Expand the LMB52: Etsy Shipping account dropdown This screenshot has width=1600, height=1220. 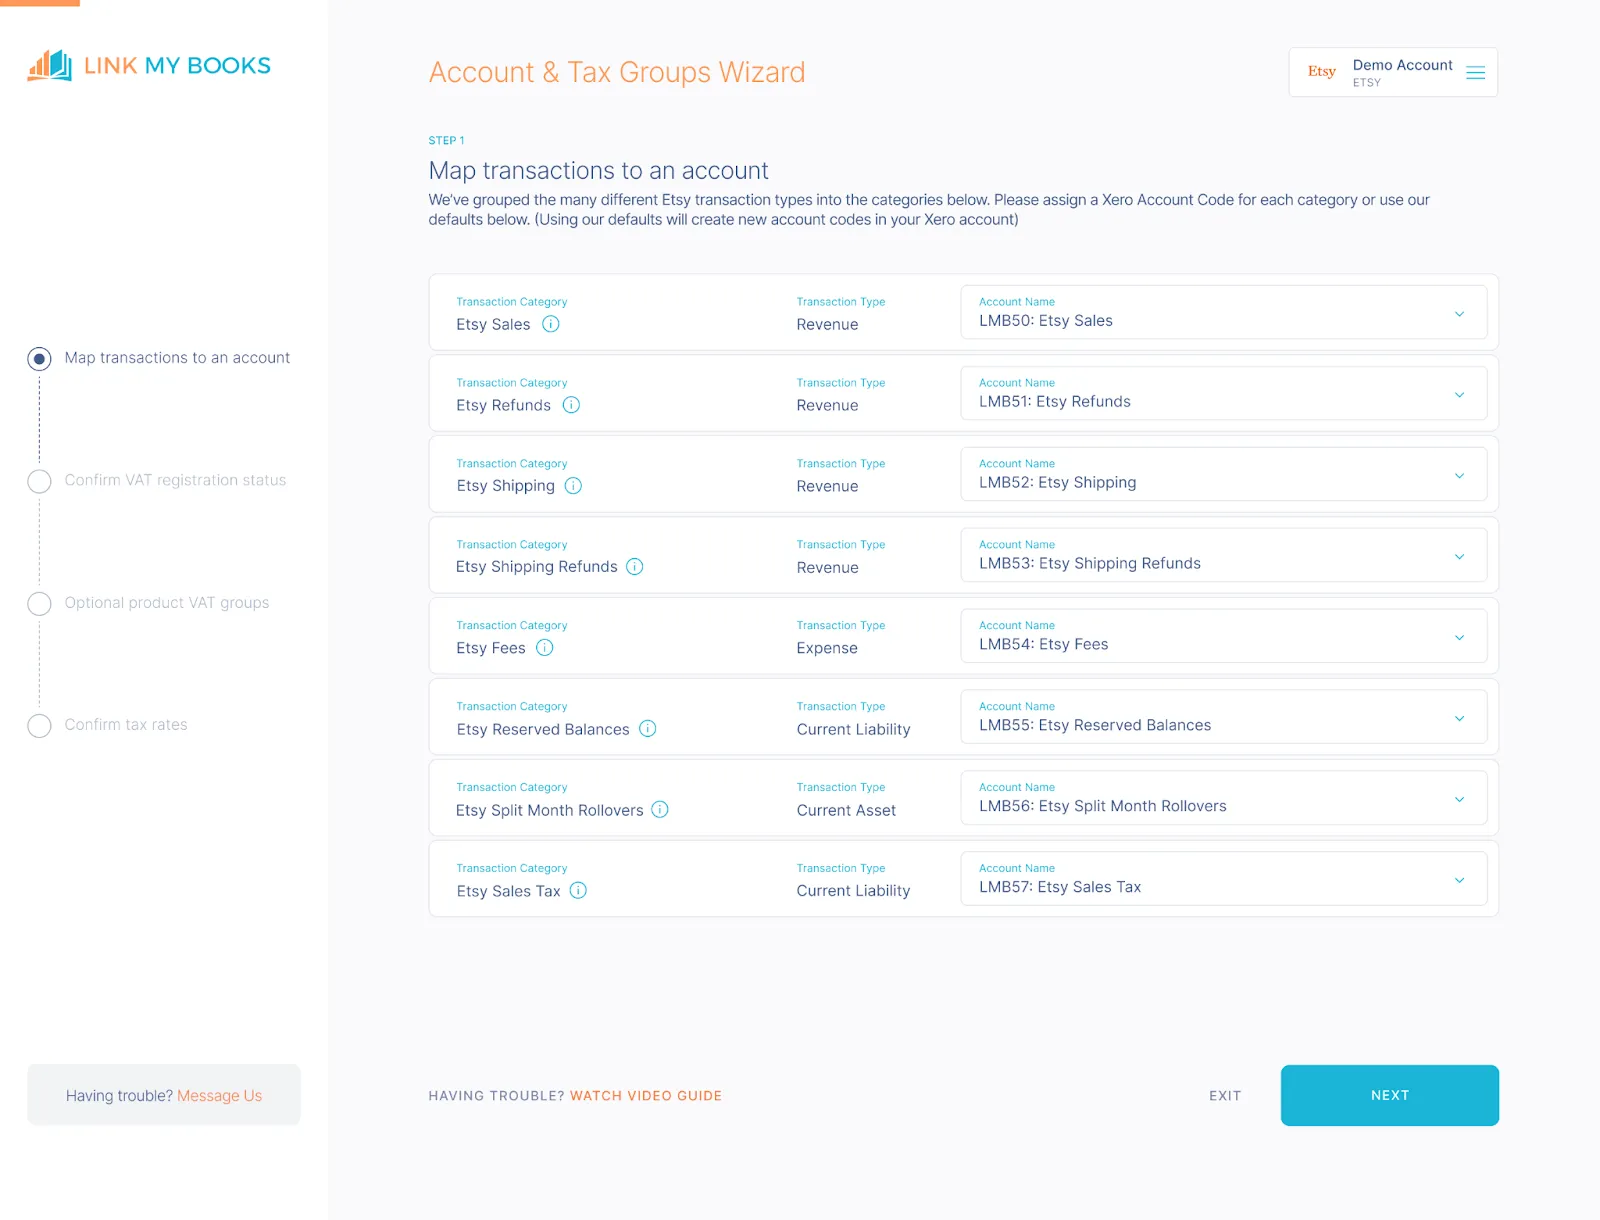[1223, 475]
